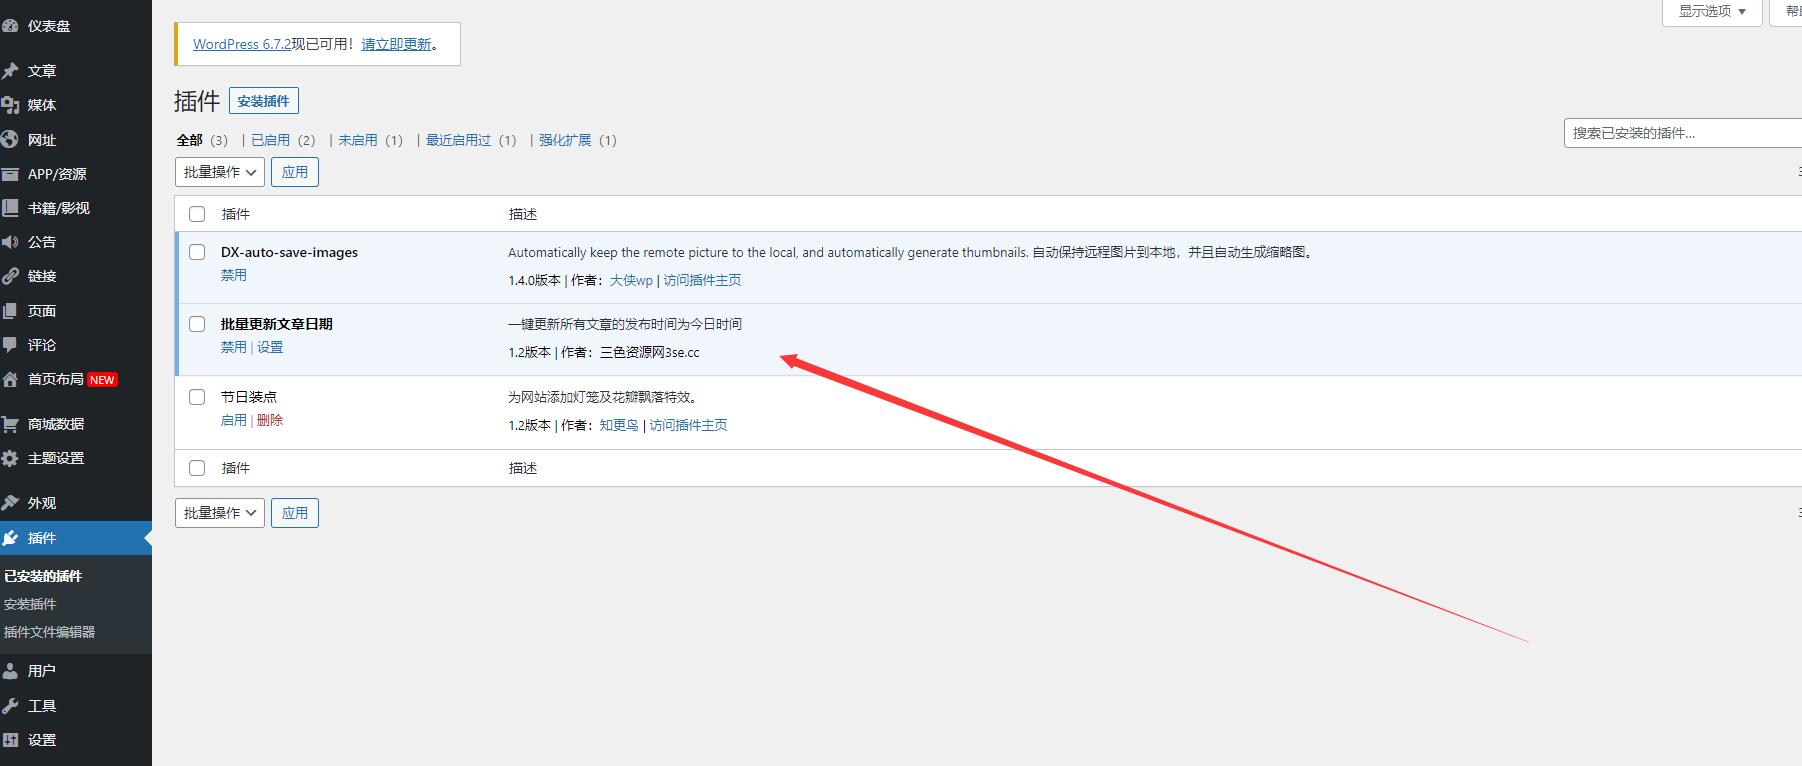Focus the search installed plugins field
Screen dimensions: 1802x766
pyautogui.click(x=1680, y=133)
